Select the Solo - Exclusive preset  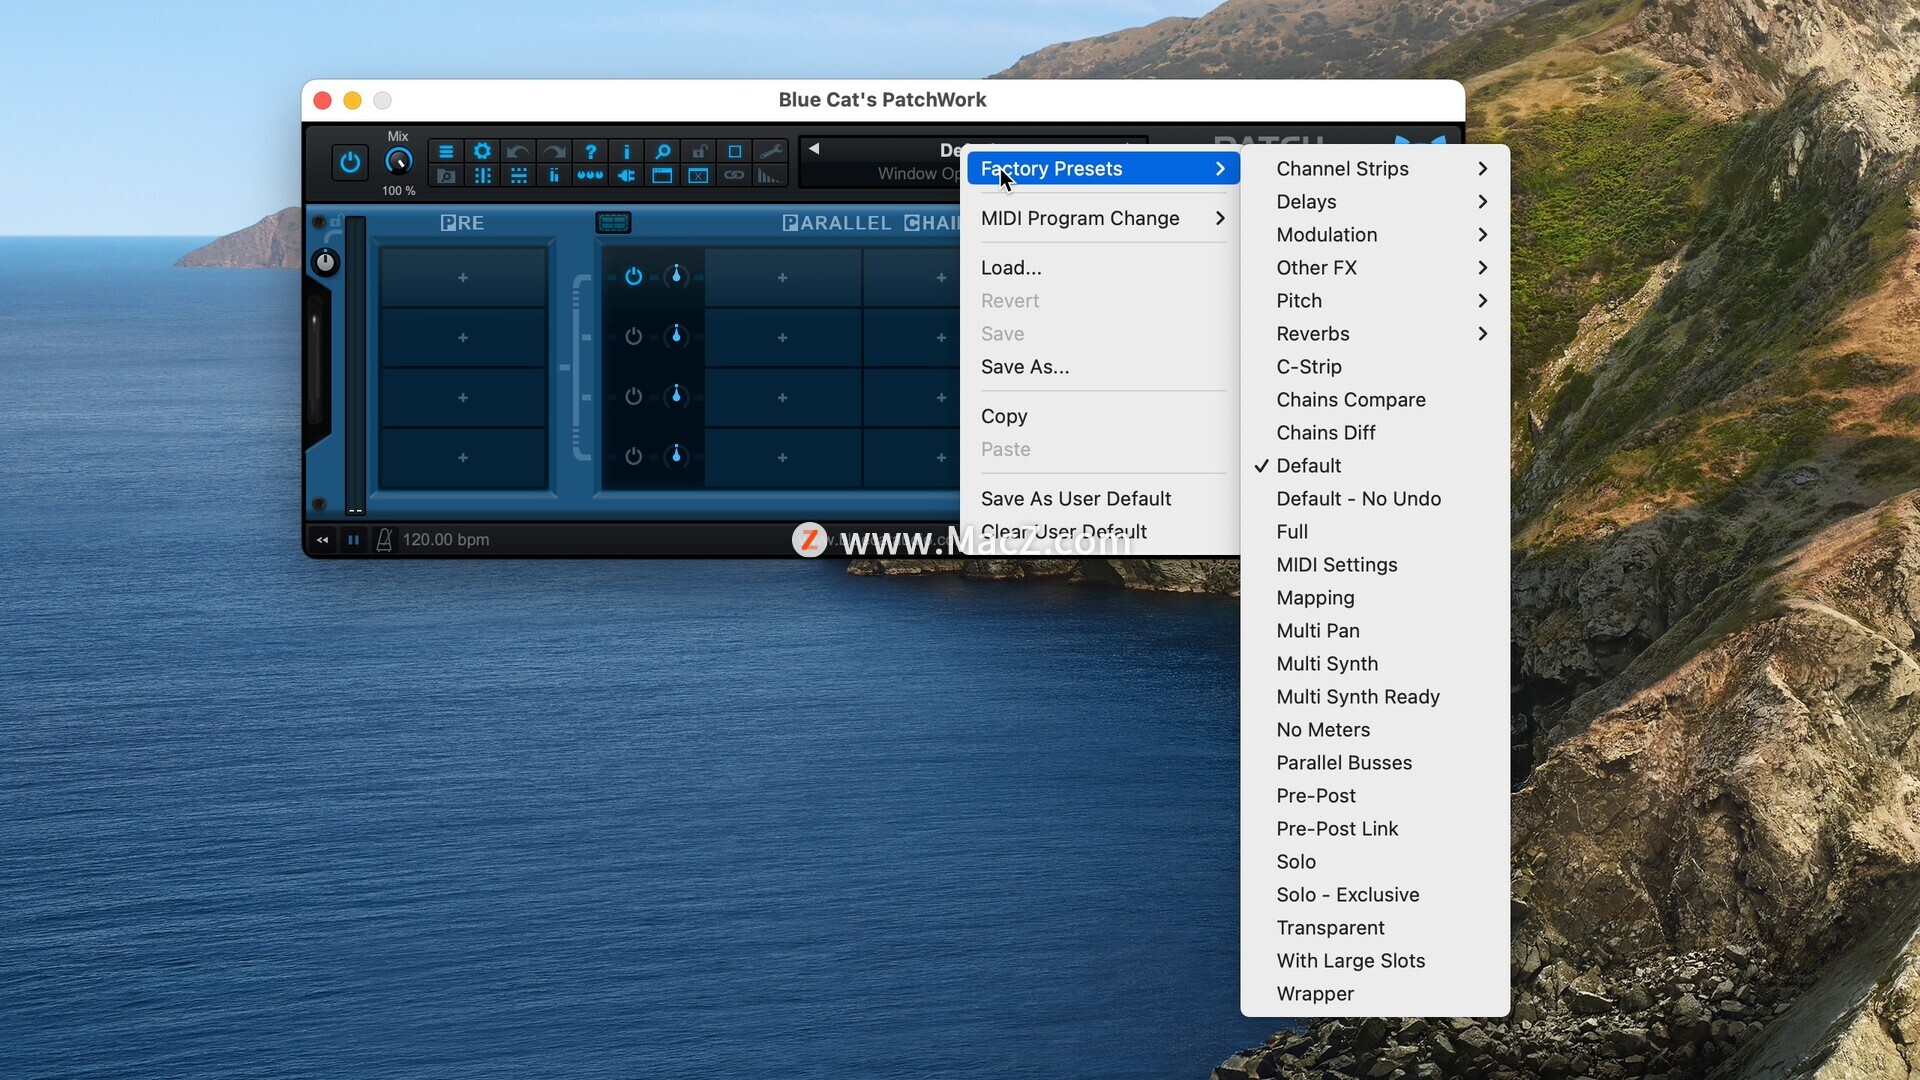[1375, 895]
